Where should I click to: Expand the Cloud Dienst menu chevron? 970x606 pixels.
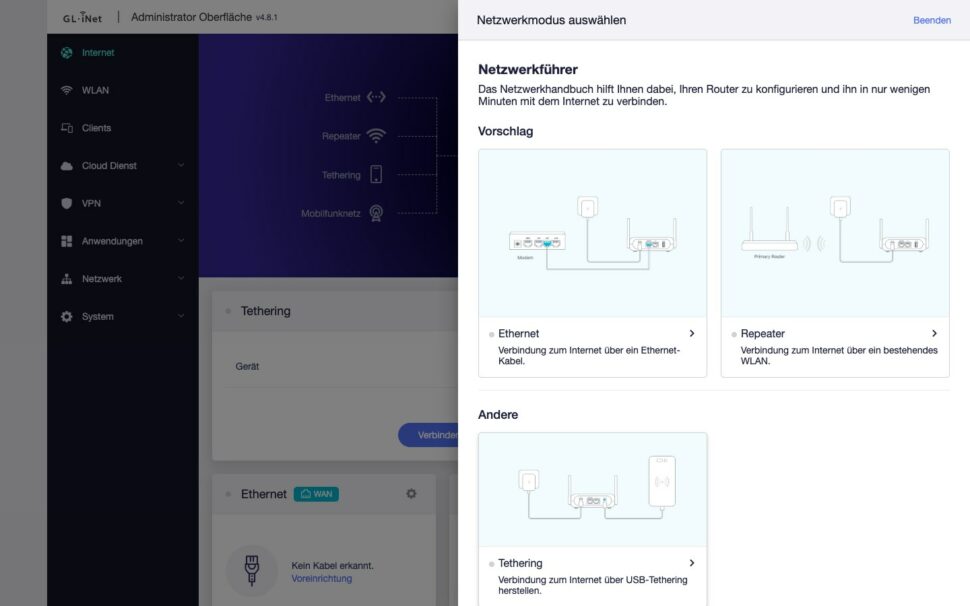click(x=181, y=165)
